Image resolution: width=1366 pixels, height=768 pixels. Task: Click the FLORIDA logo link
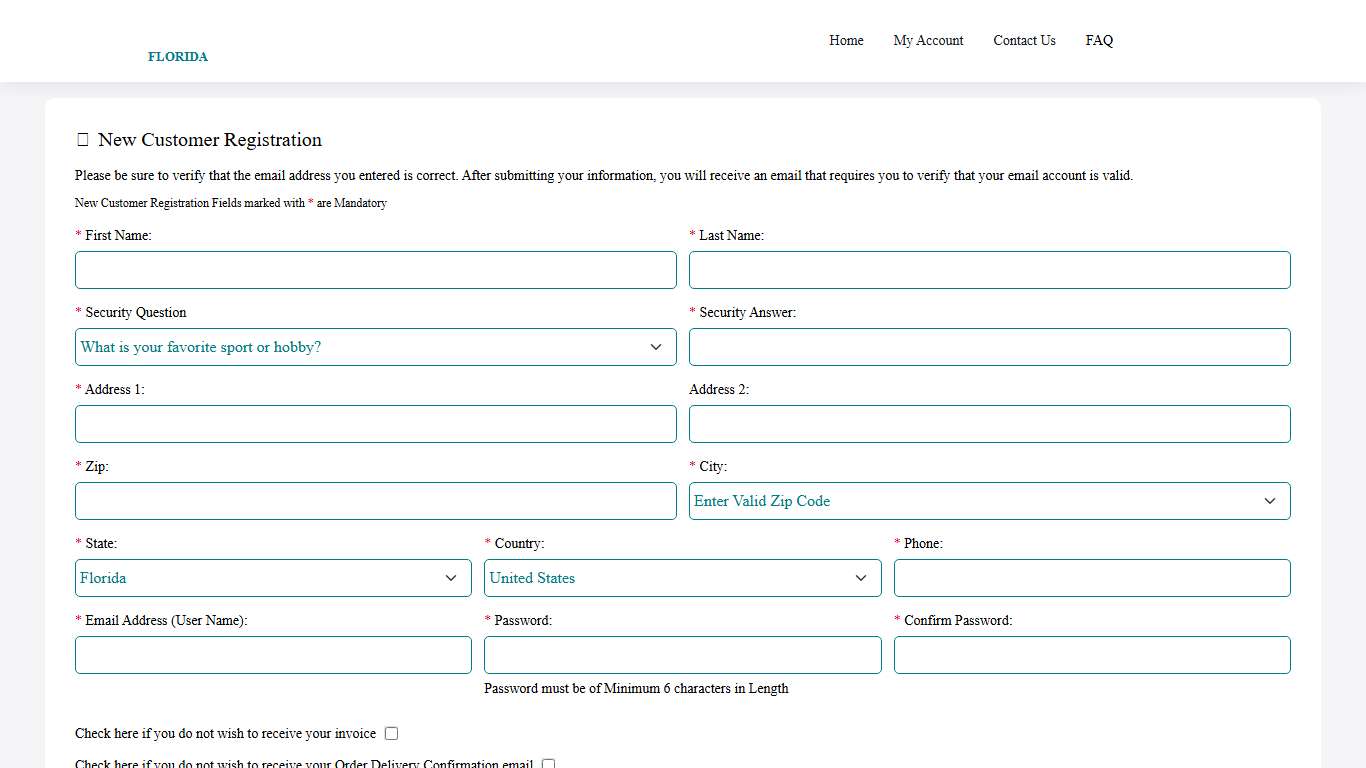[178, 56]
